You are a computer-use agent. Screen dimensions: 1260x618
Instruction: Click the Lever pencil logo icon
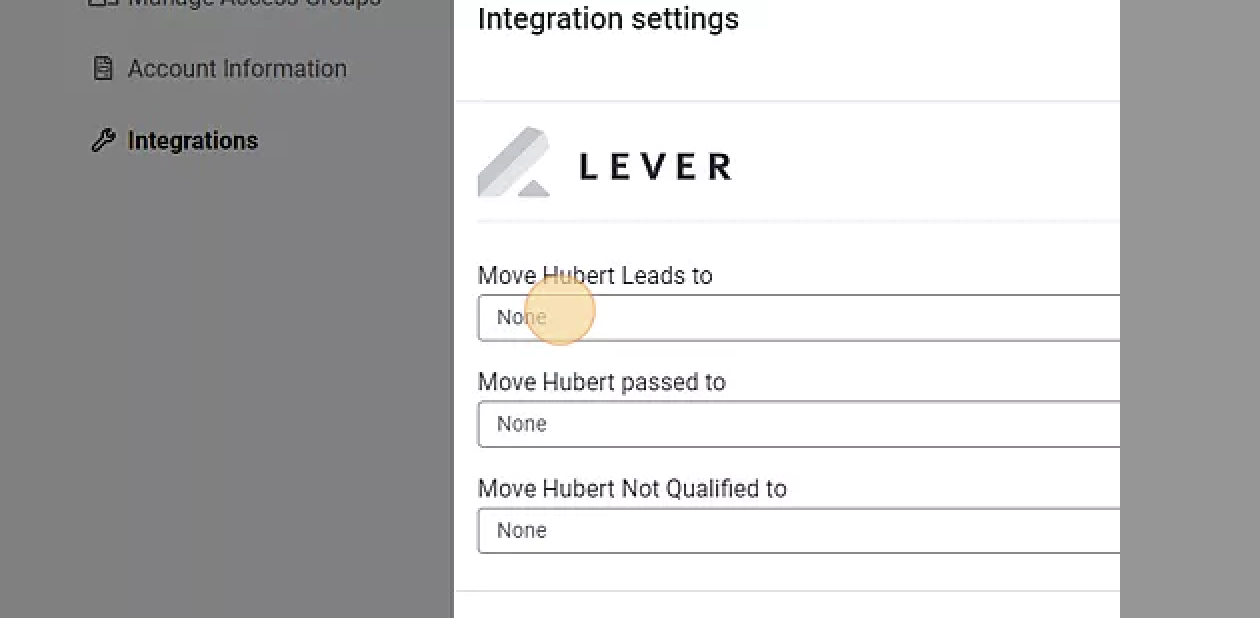[513, 161]
